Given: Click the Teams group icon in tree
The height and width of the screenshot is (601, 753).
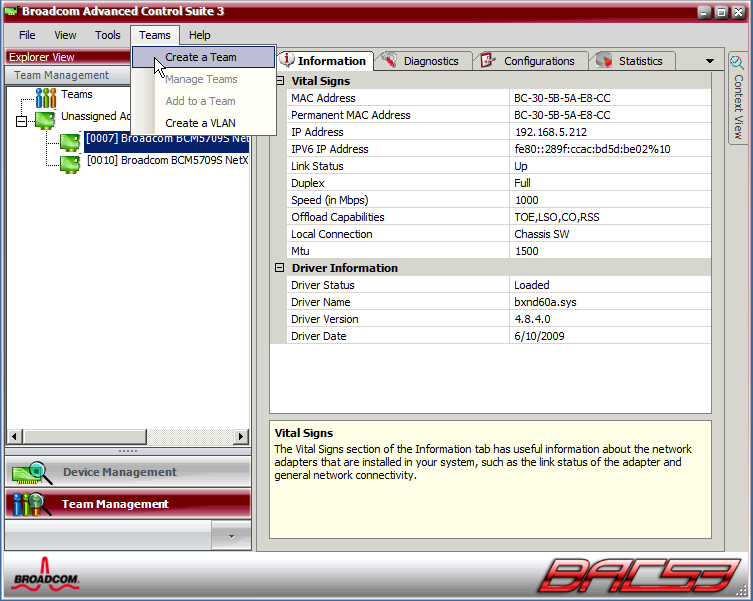Looking at the screenshot, I should click(x=46, y=98).
